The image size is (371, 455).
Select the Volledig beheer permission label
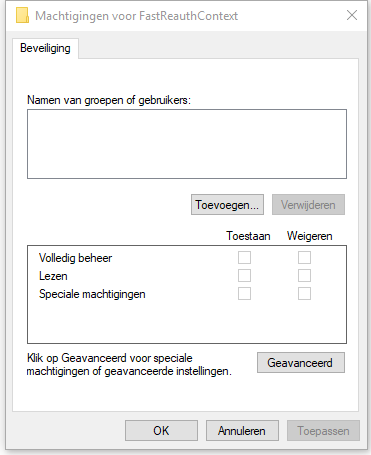coord(75,258)
